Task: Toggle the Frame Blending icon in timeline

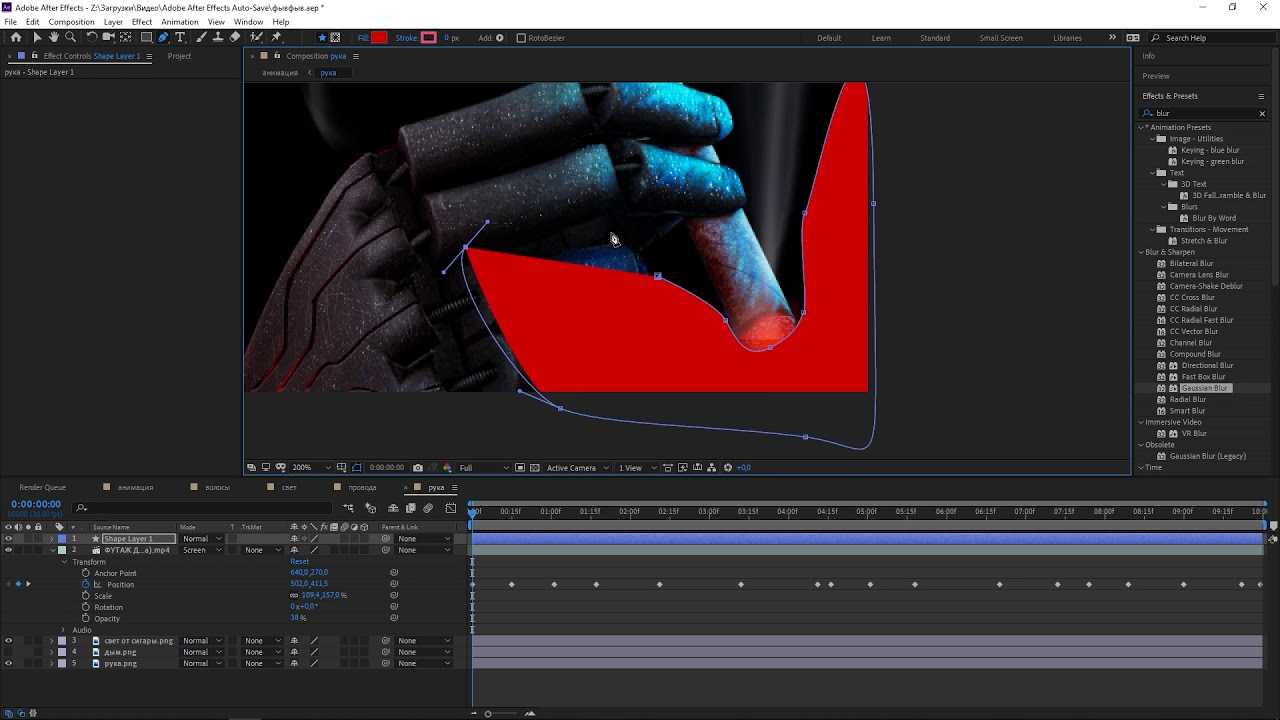Action: point(410,508)
